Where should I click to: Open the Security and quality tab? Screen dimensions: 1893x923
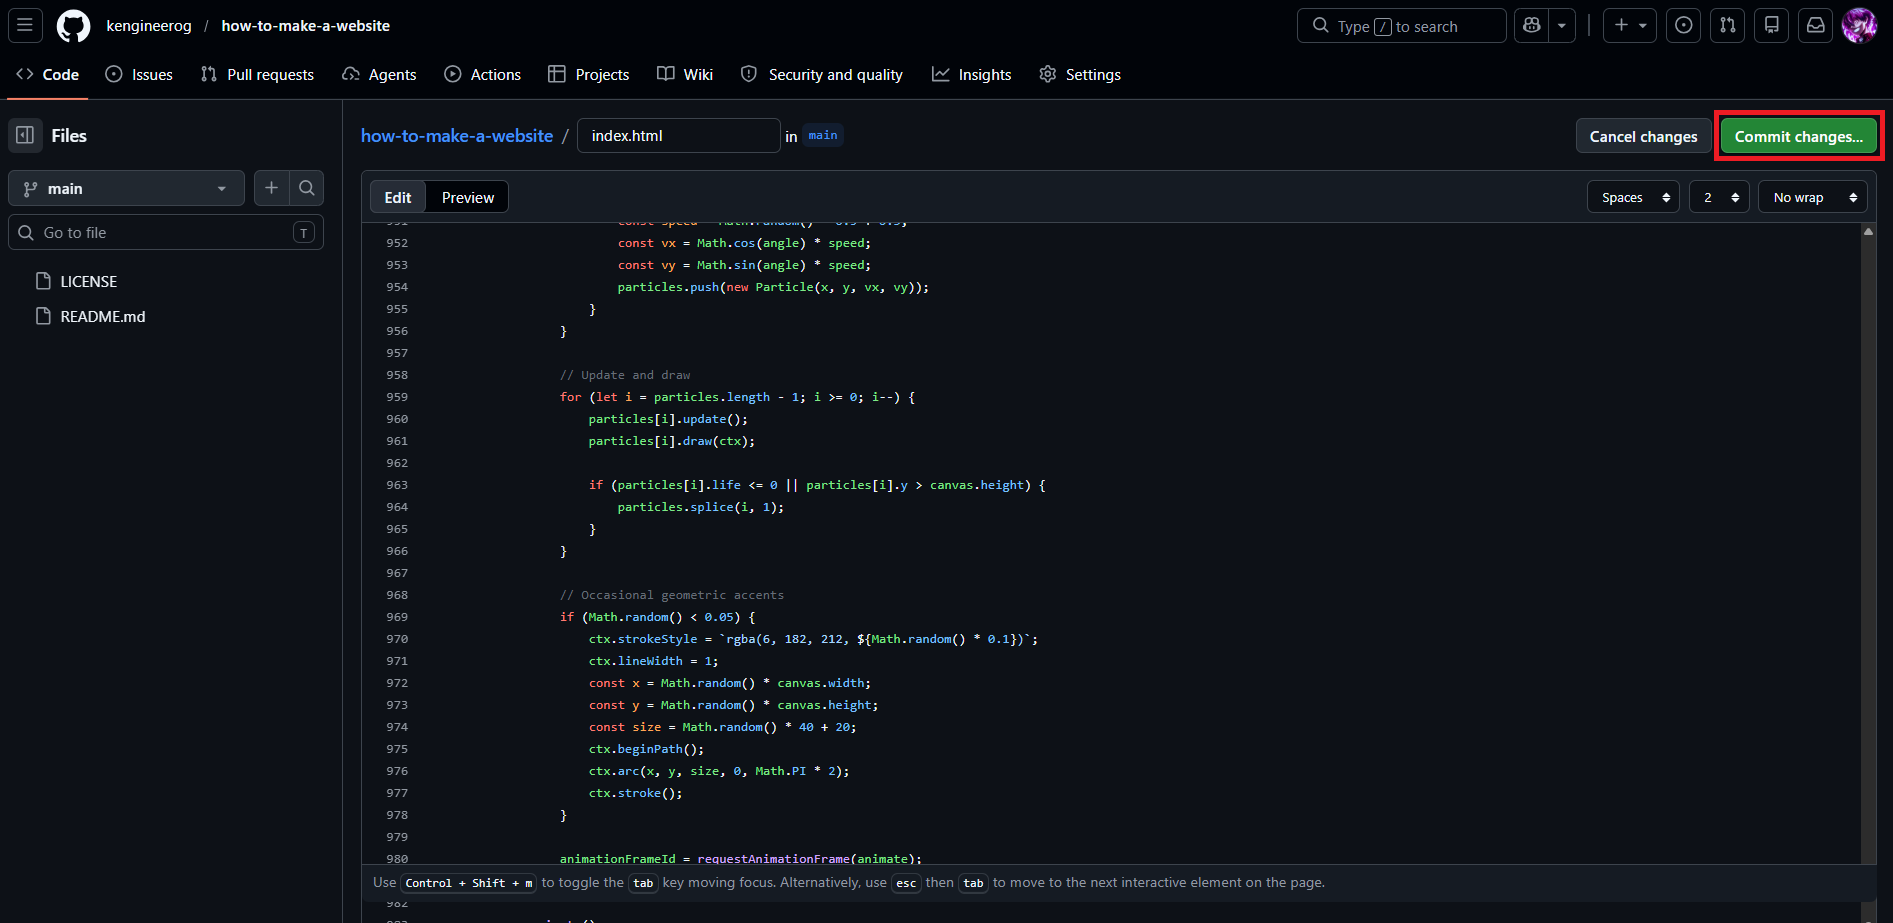coord(822,75)
